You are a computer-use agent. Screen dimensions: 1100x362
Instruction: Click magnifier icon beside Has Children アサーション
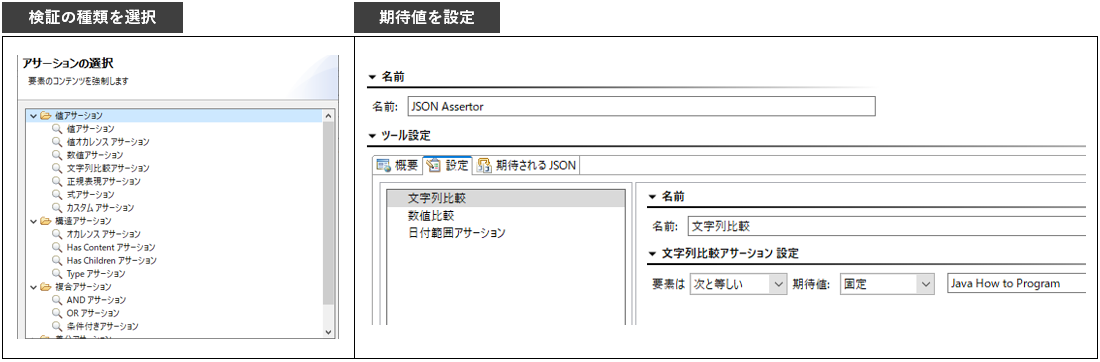(56, 260)
